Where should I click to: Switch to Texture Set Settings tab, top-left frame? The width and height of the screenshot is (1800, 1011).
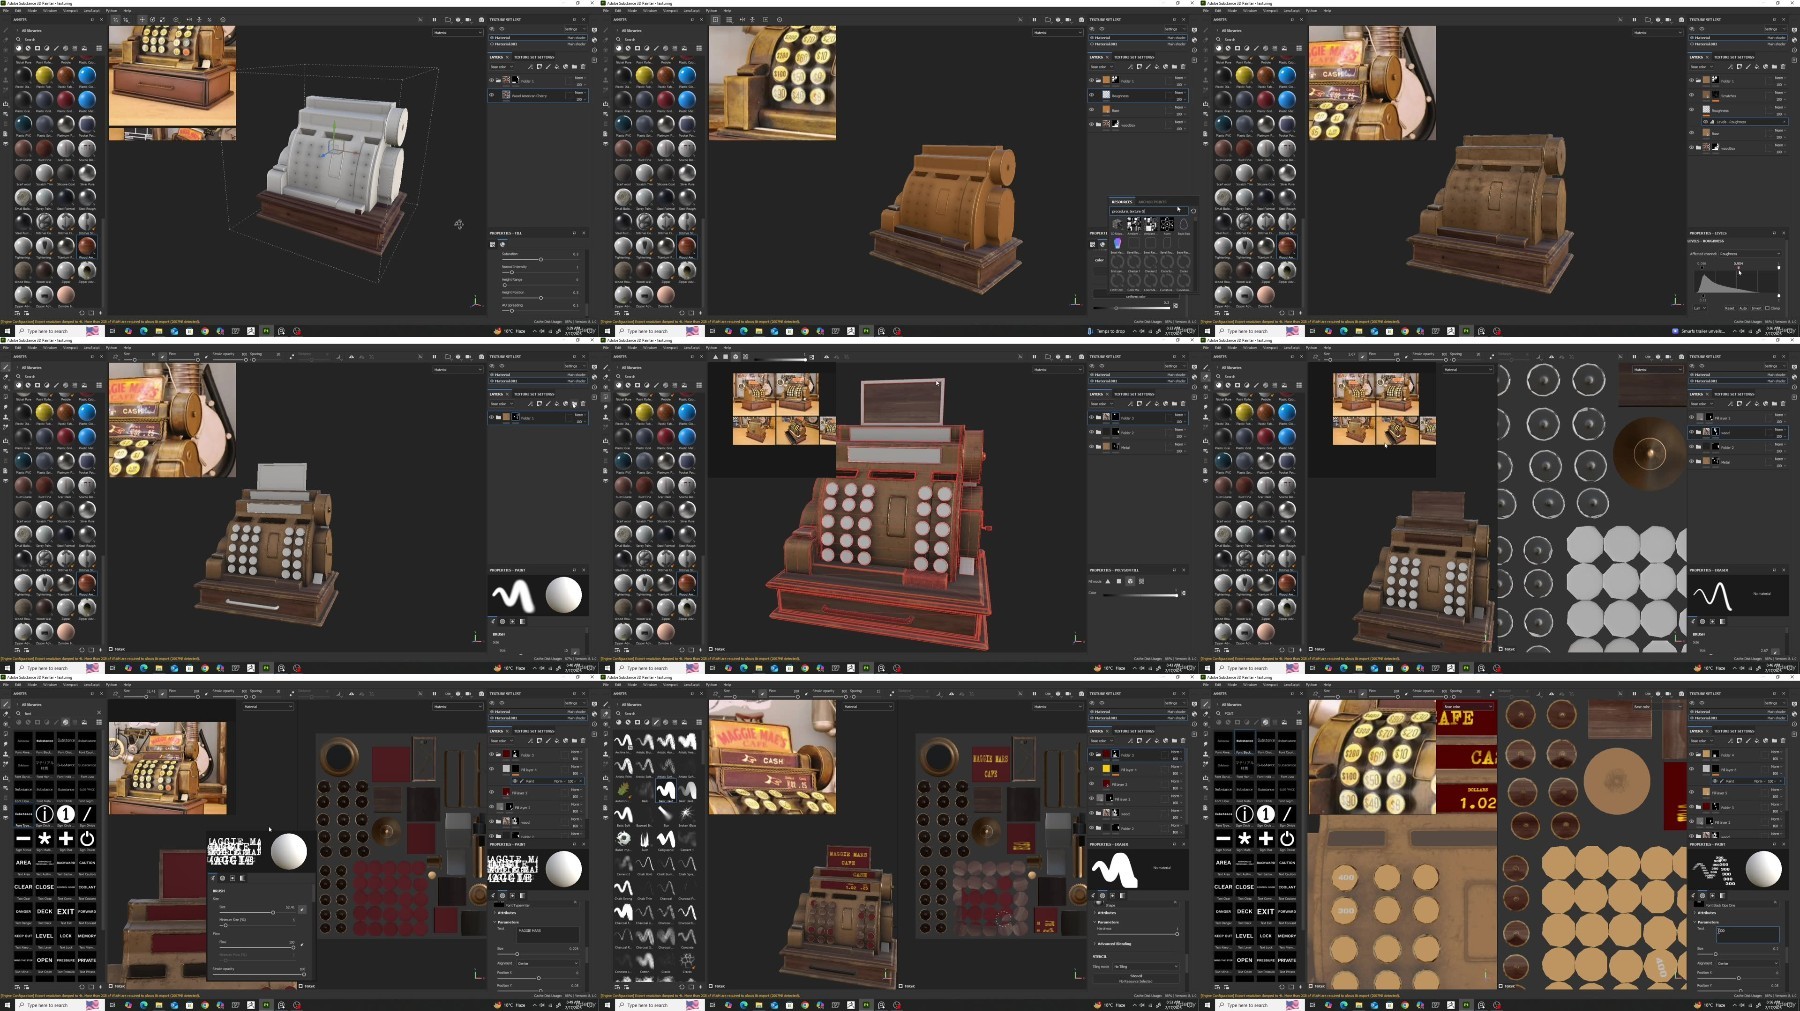point(534,57)
